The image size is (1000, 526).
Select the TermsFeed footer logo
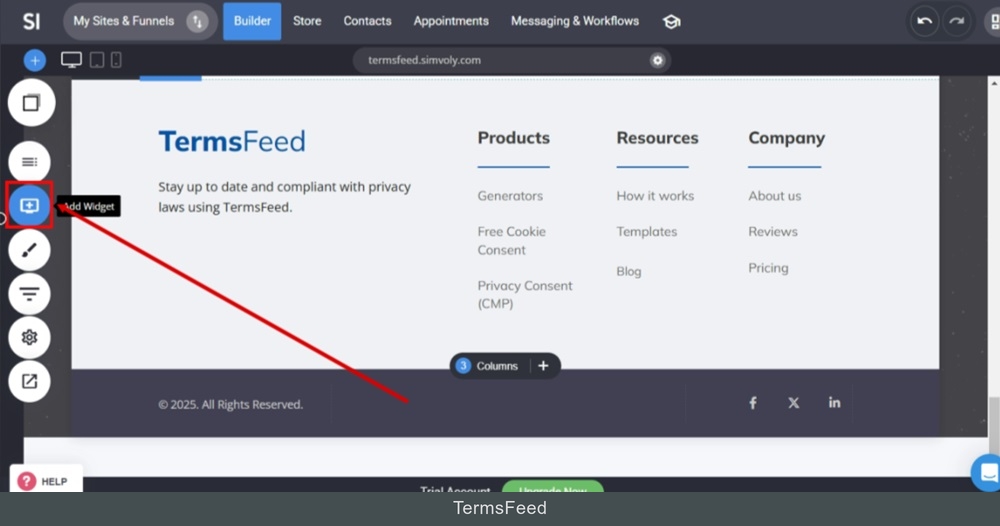pos(232,142)
